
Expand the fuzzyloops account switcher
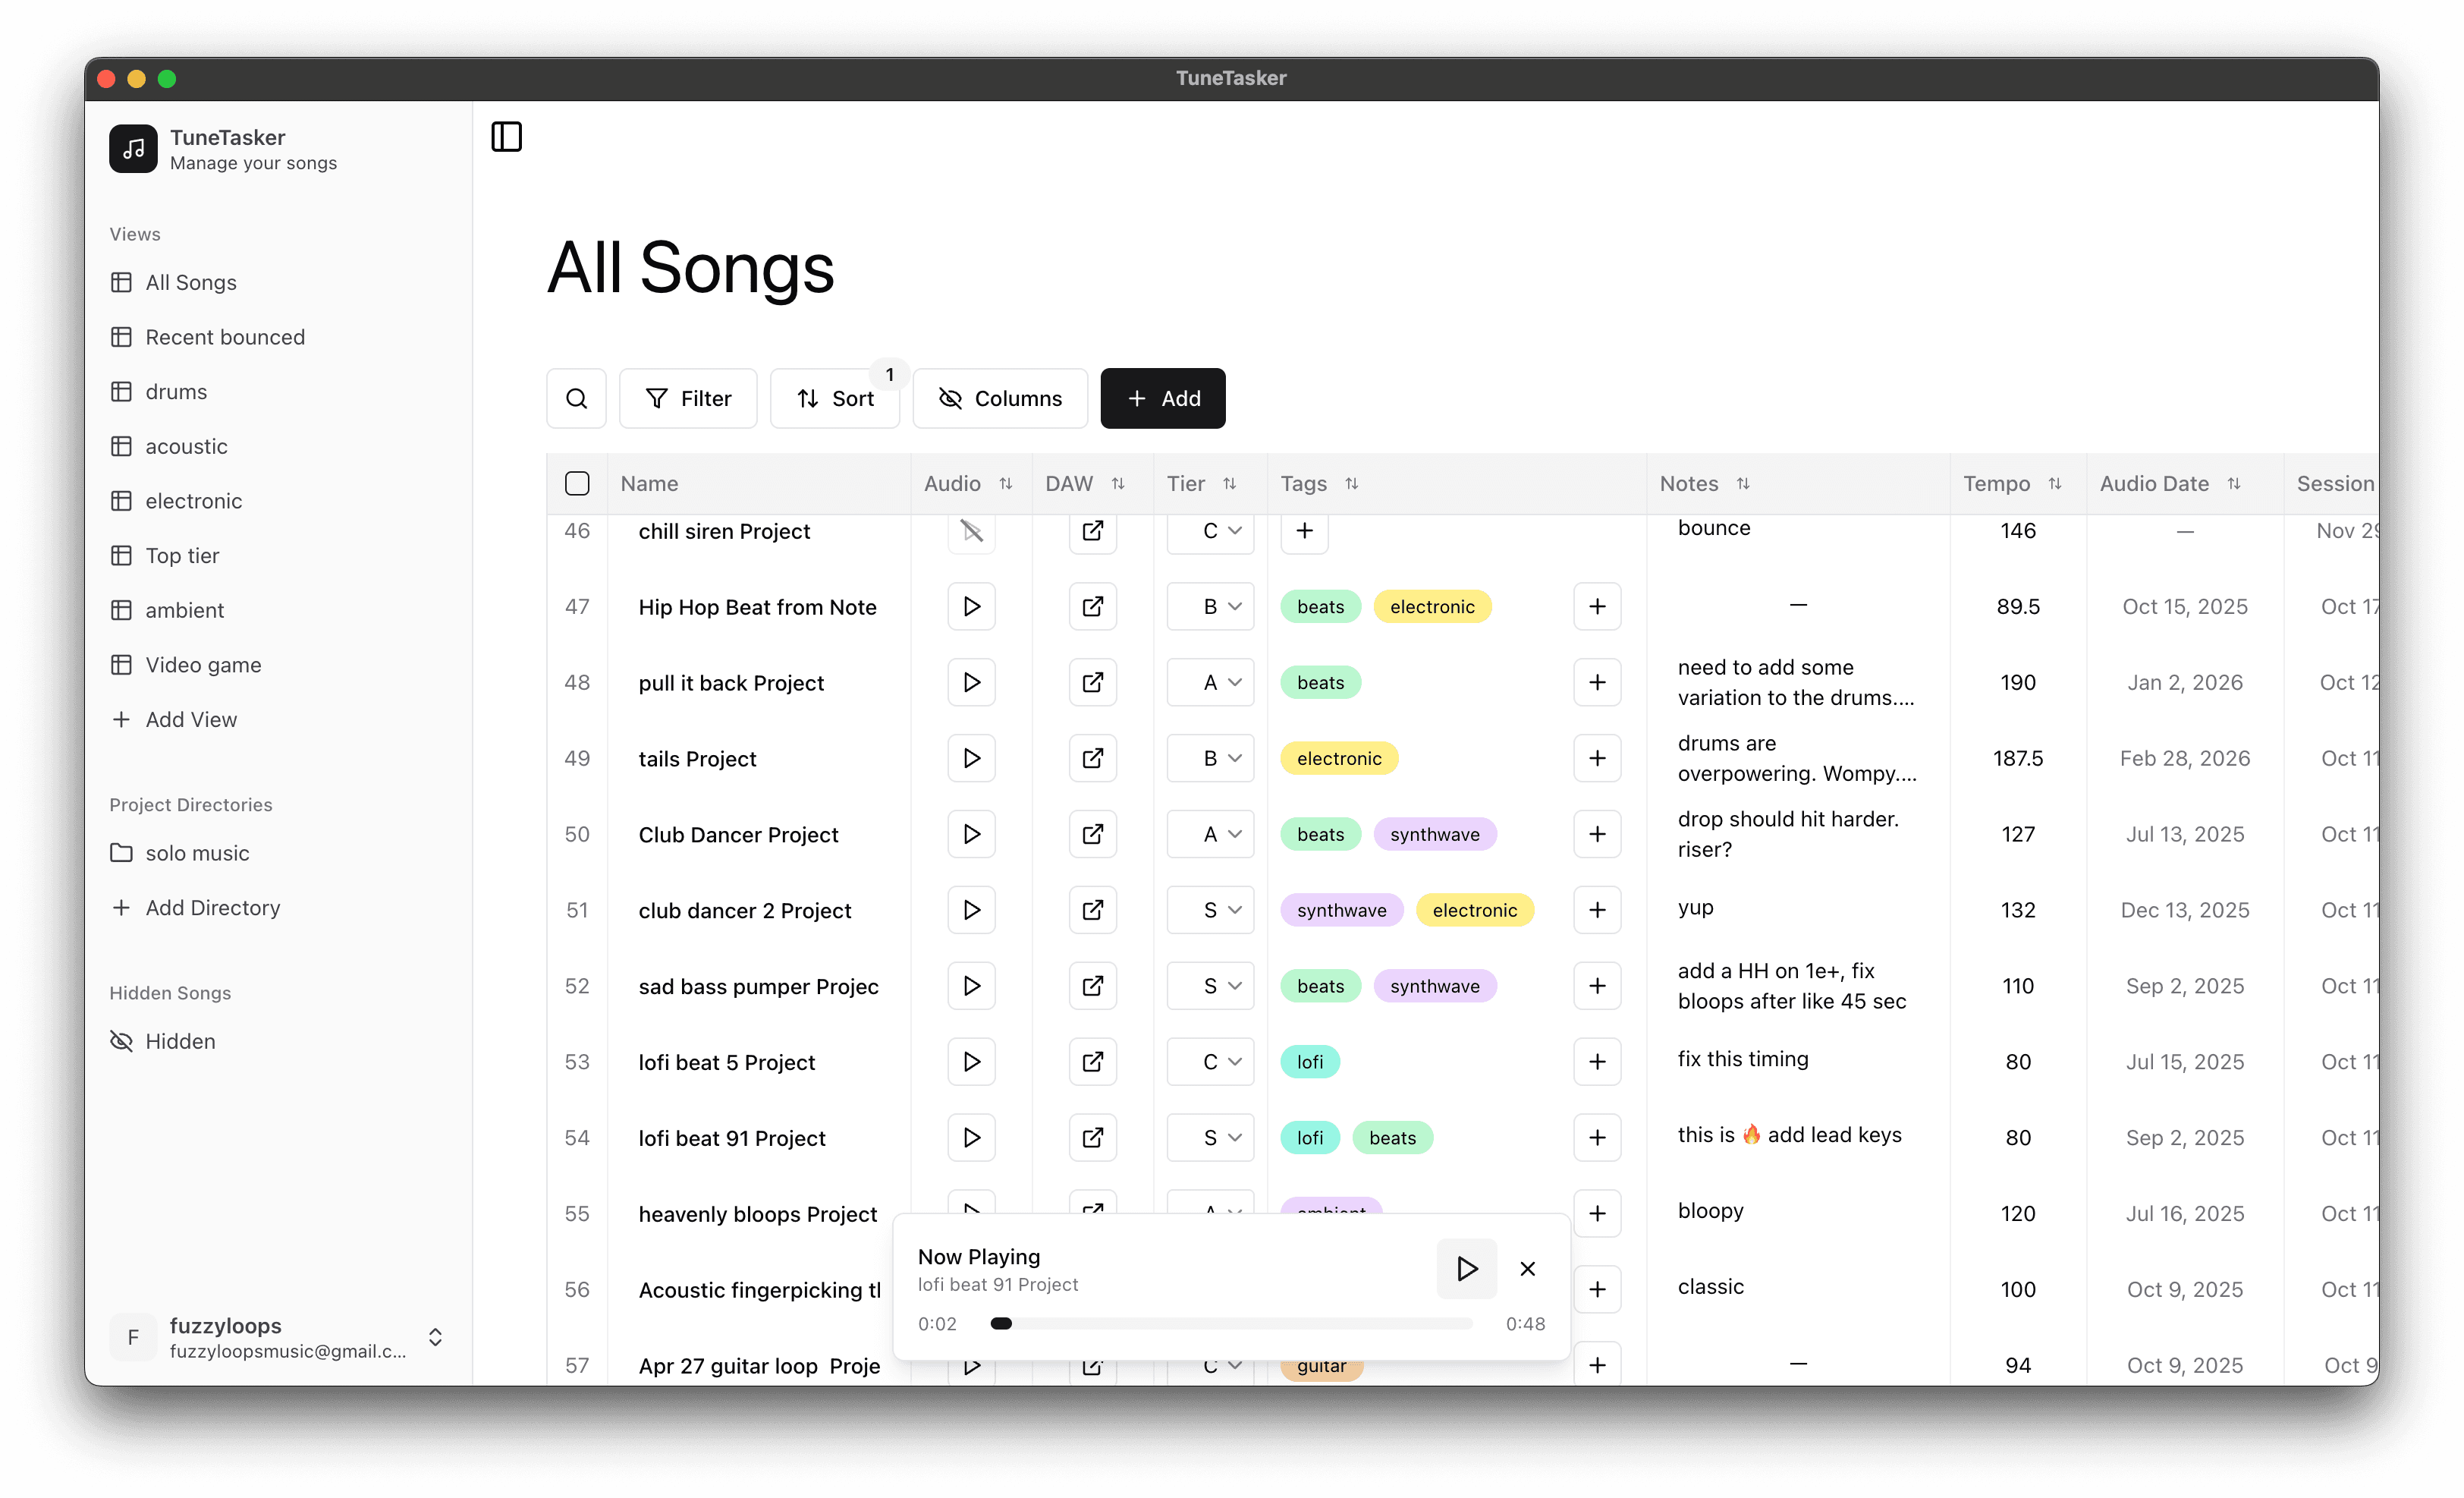point(435,1337)
